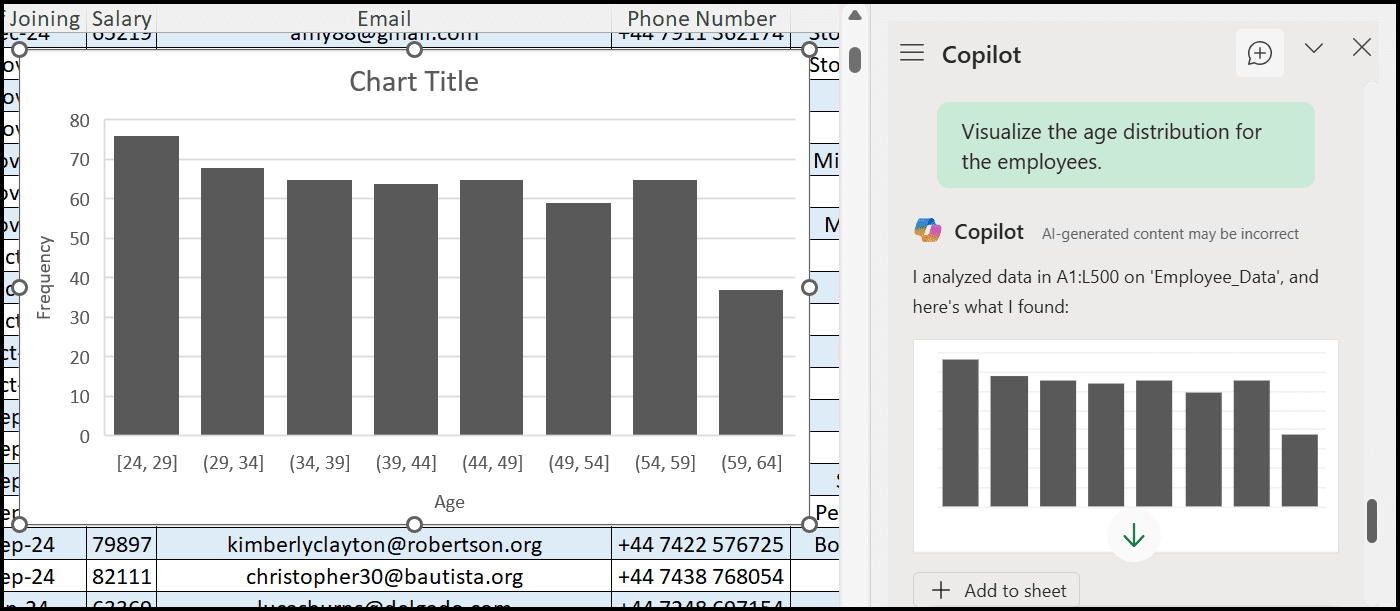Start a new Copilot chat
The height and width of the screenshot is (611, 1400).
[x=1259, y=53]
